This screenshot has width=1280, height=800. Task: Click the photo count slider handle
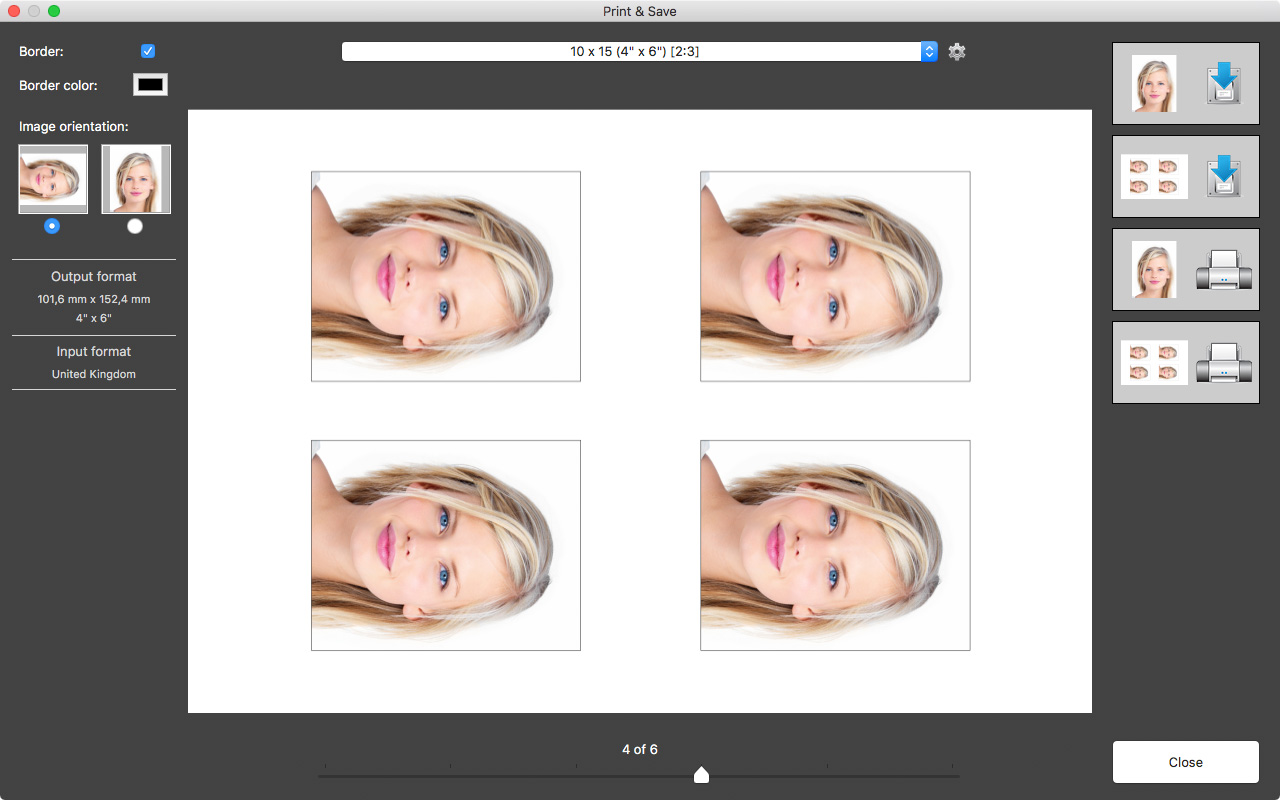point(701,775)
